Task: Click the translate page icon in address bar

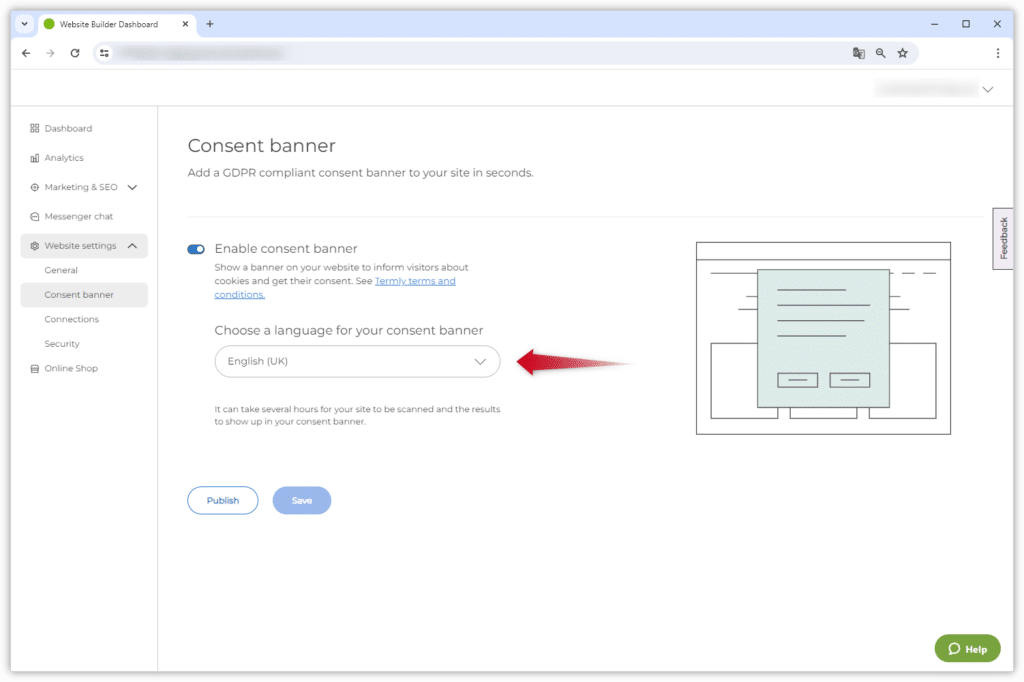Action: point(858,53)
